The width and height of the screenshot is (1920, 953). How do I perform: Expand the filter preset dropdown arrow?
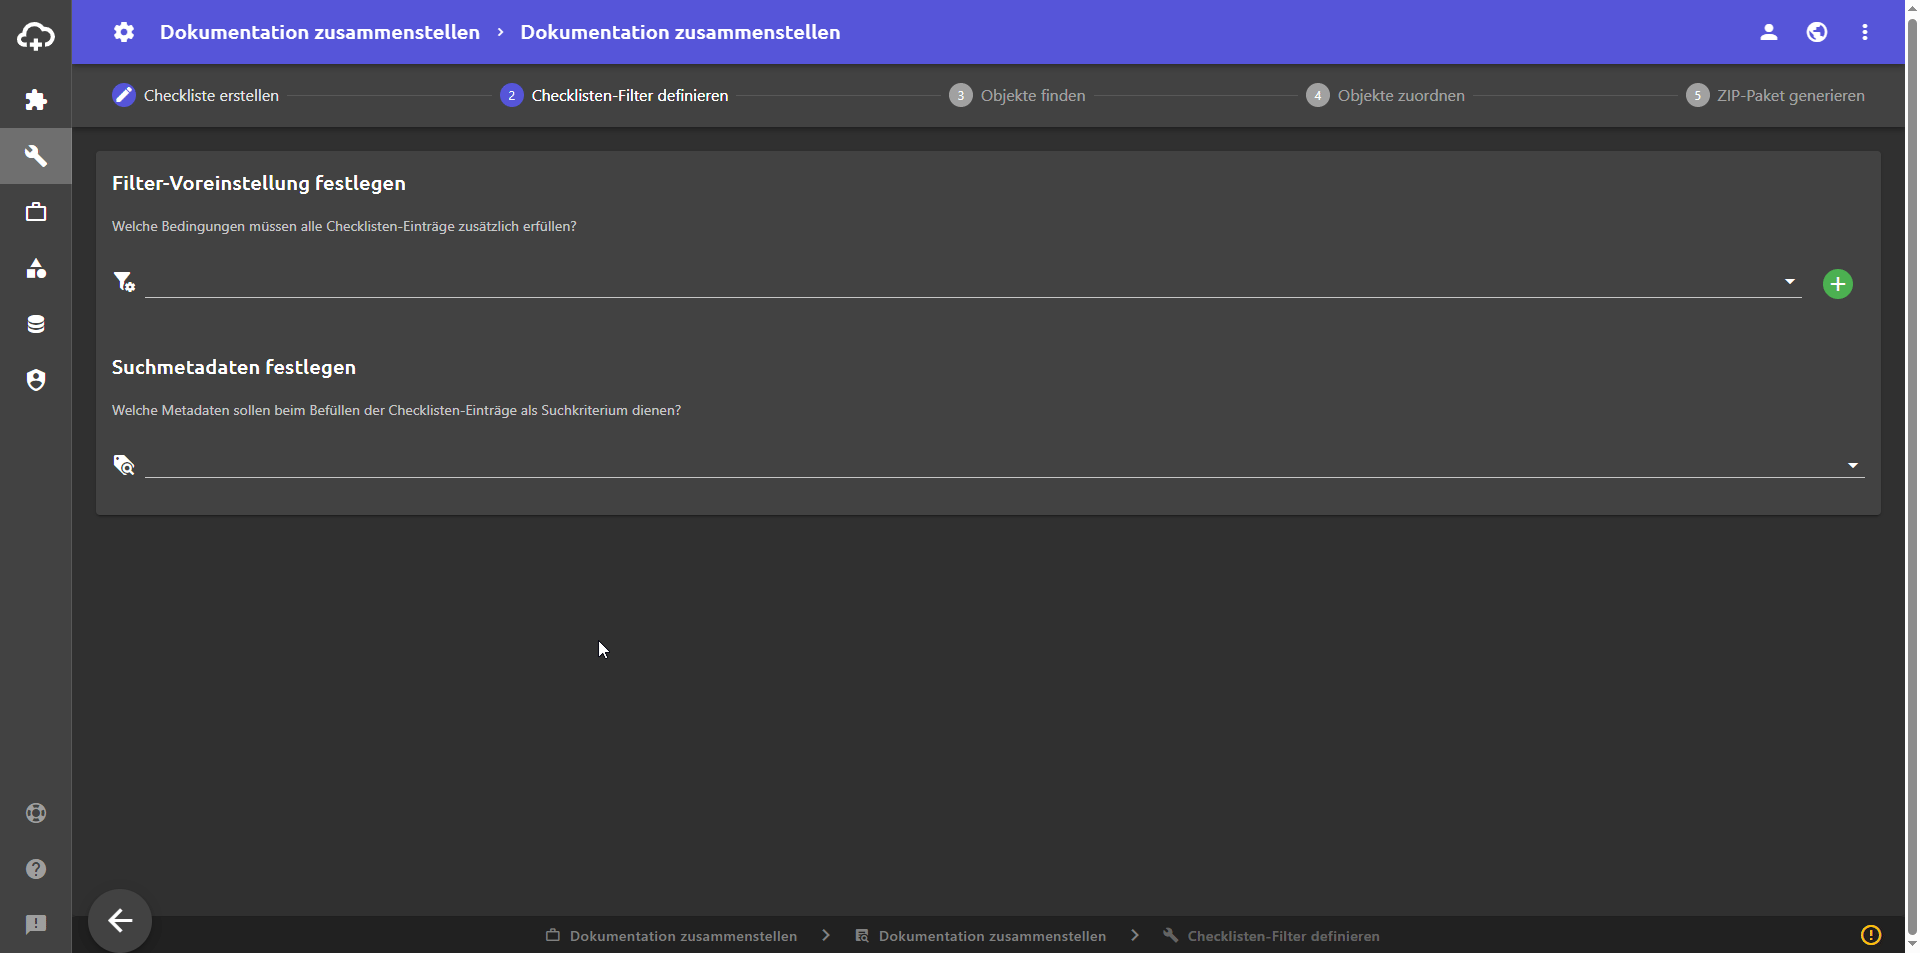coord(1789,282)
